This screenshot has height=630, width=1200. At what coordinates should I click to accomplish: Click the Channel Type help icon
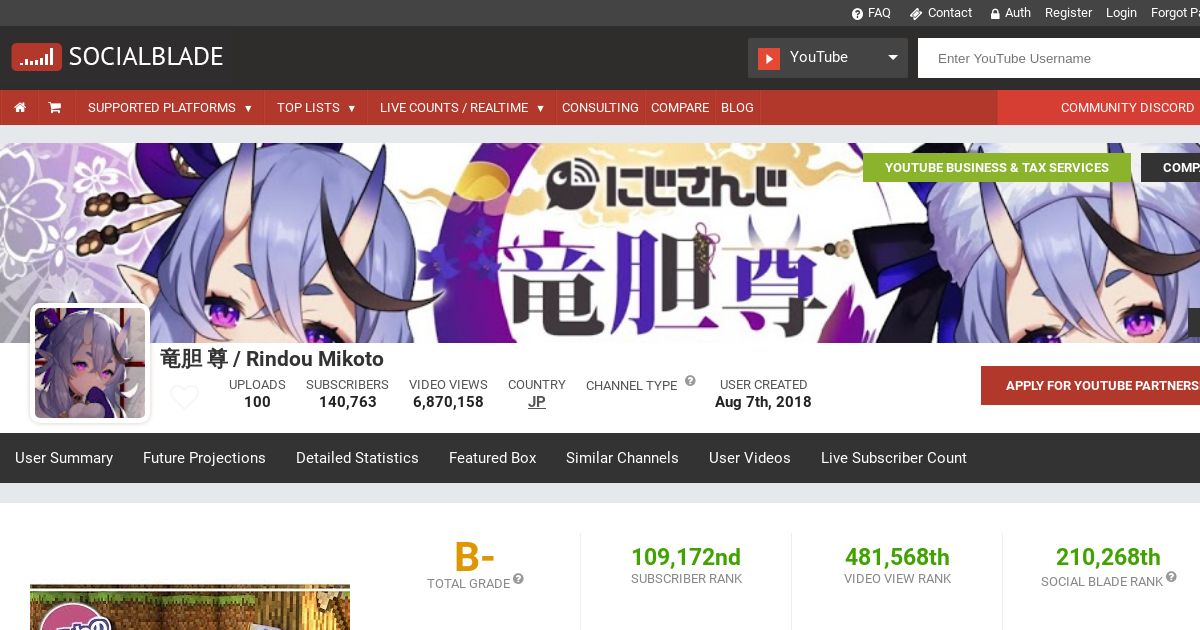[689, 382]
